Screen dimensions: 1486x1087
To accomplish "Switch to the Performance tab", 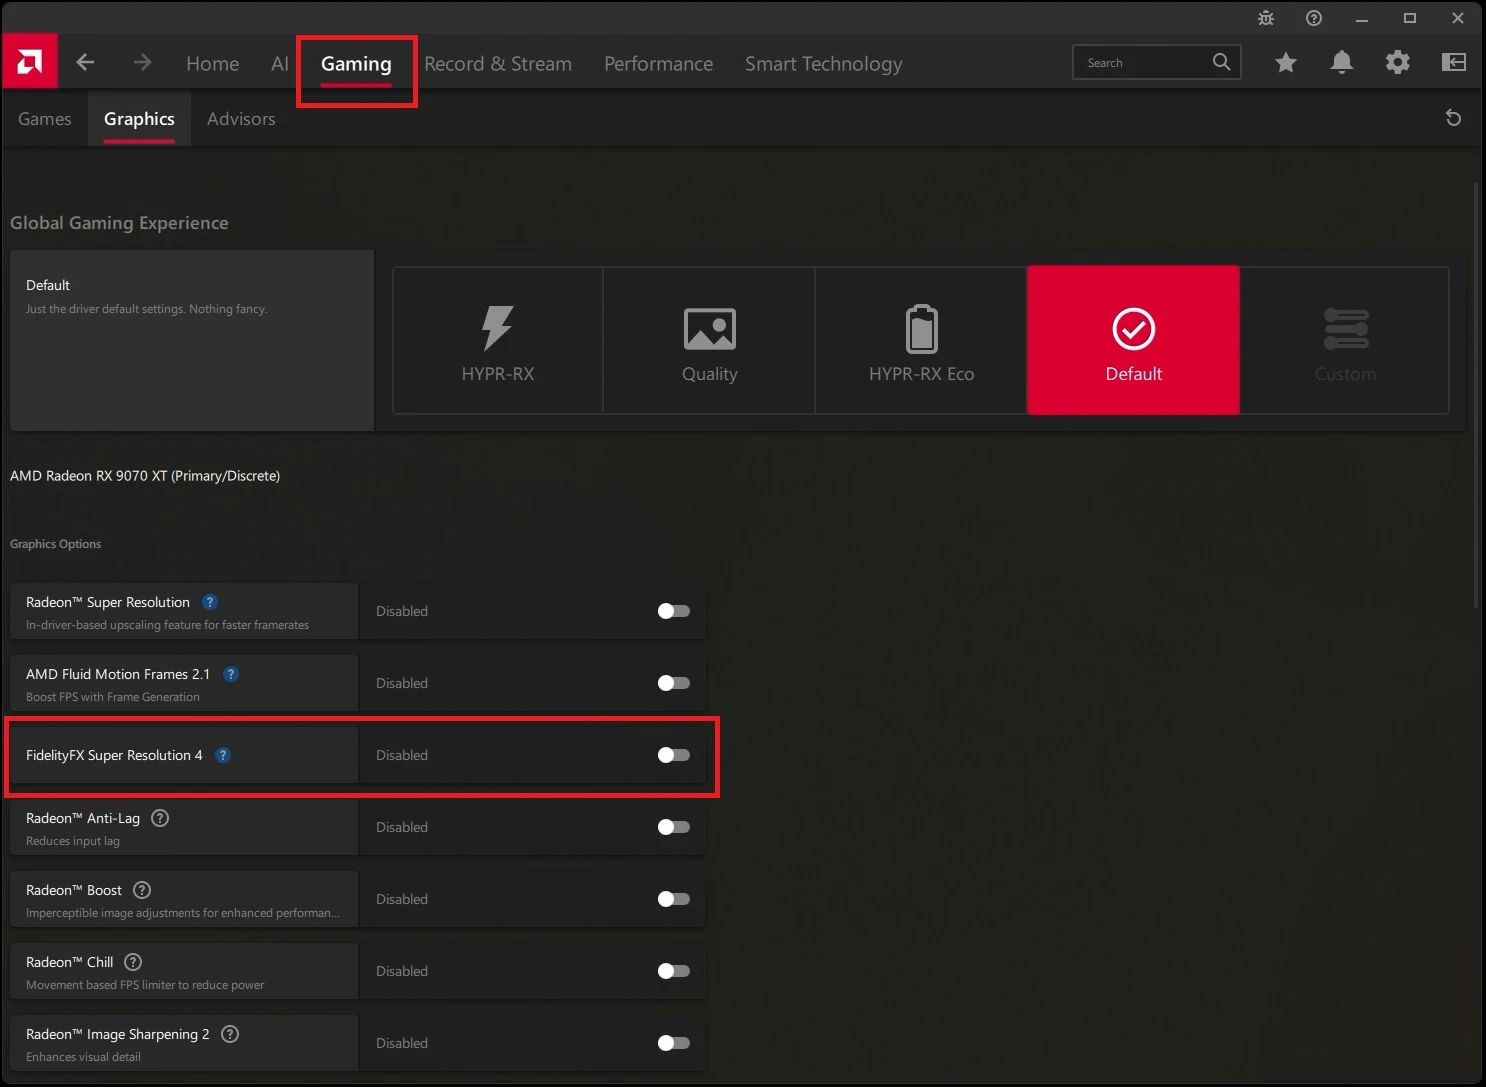I will [x=658, y=63].
